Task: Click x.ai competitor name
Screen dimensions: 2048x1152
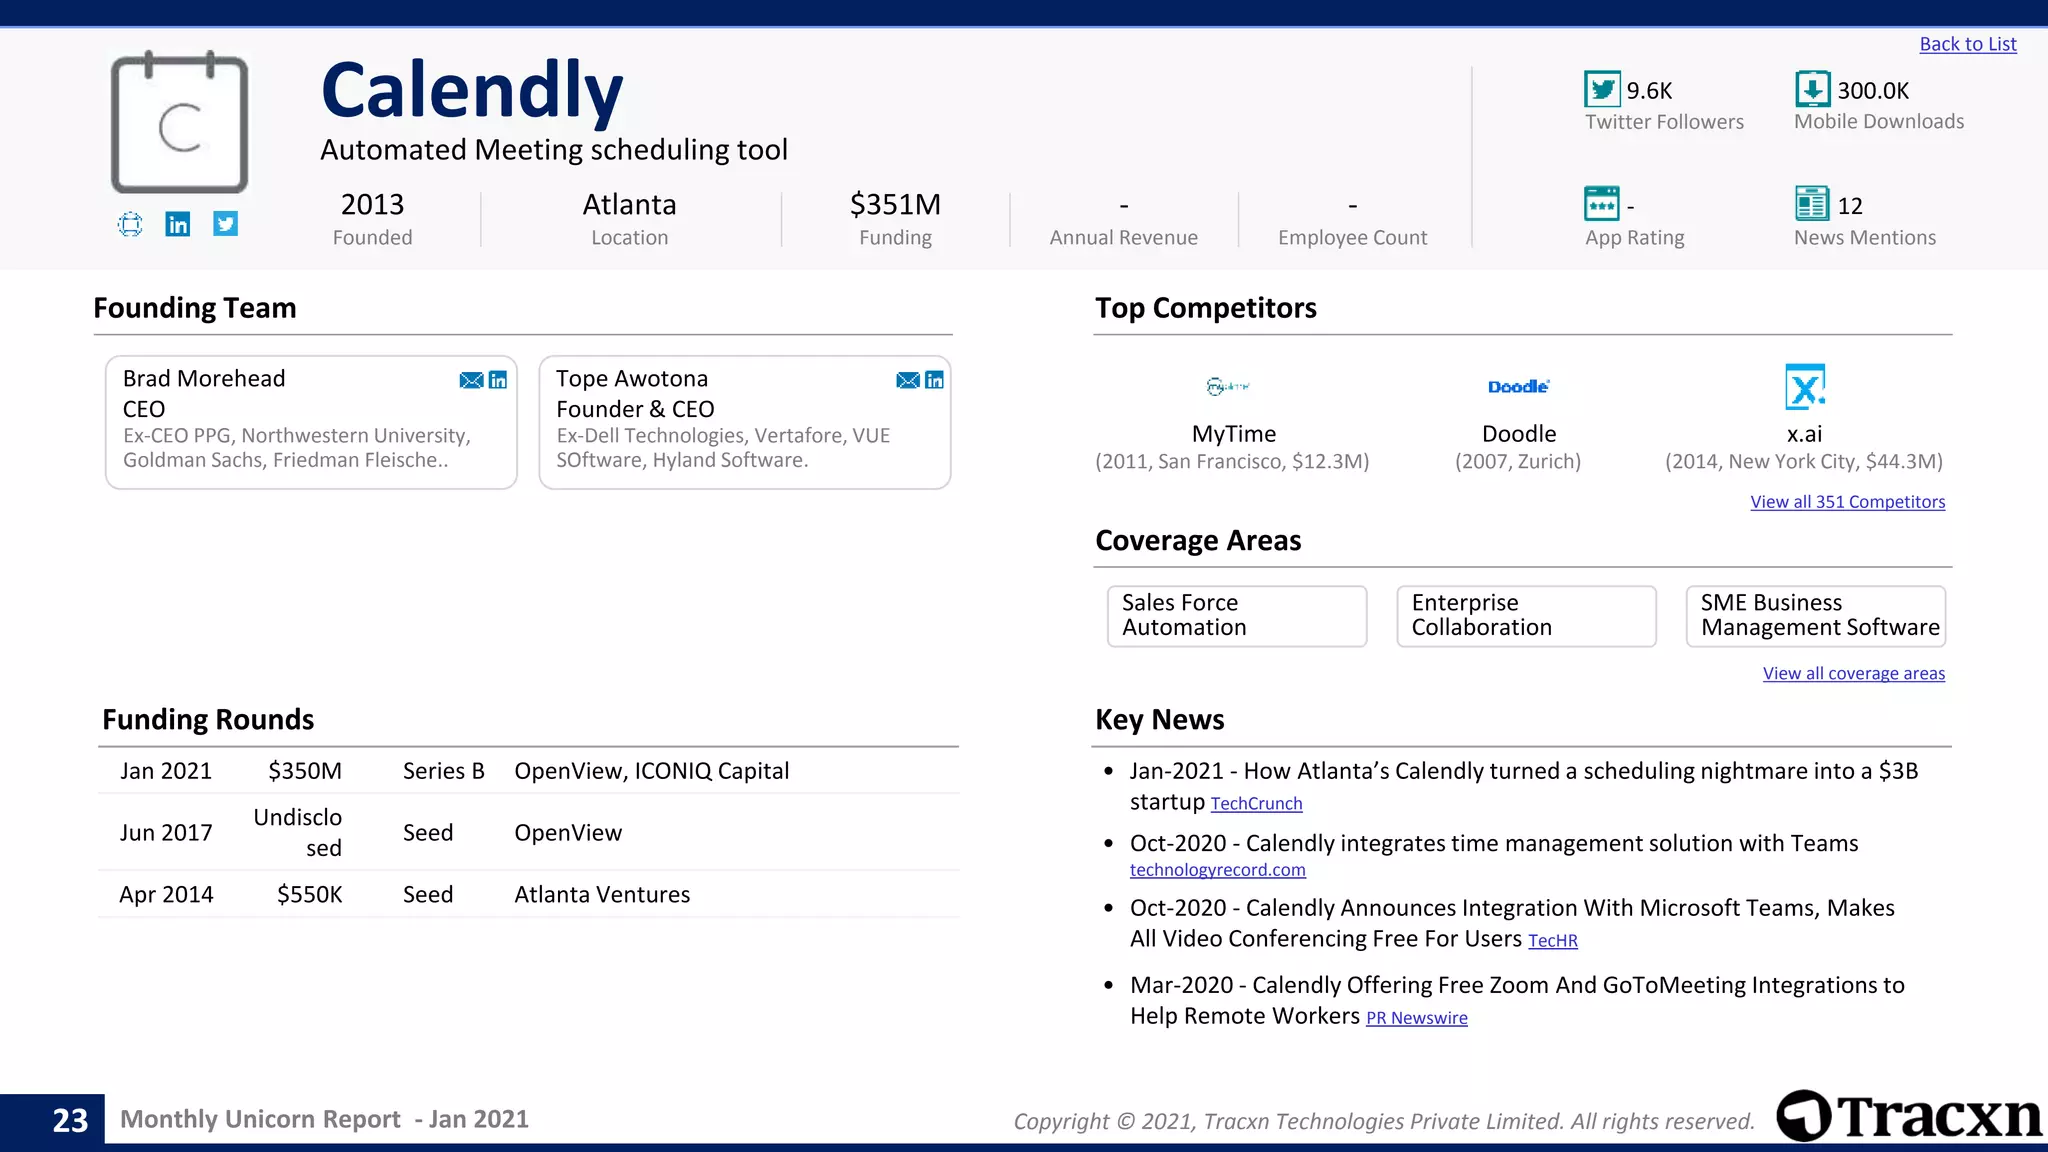Action: tap(1804, 434)
